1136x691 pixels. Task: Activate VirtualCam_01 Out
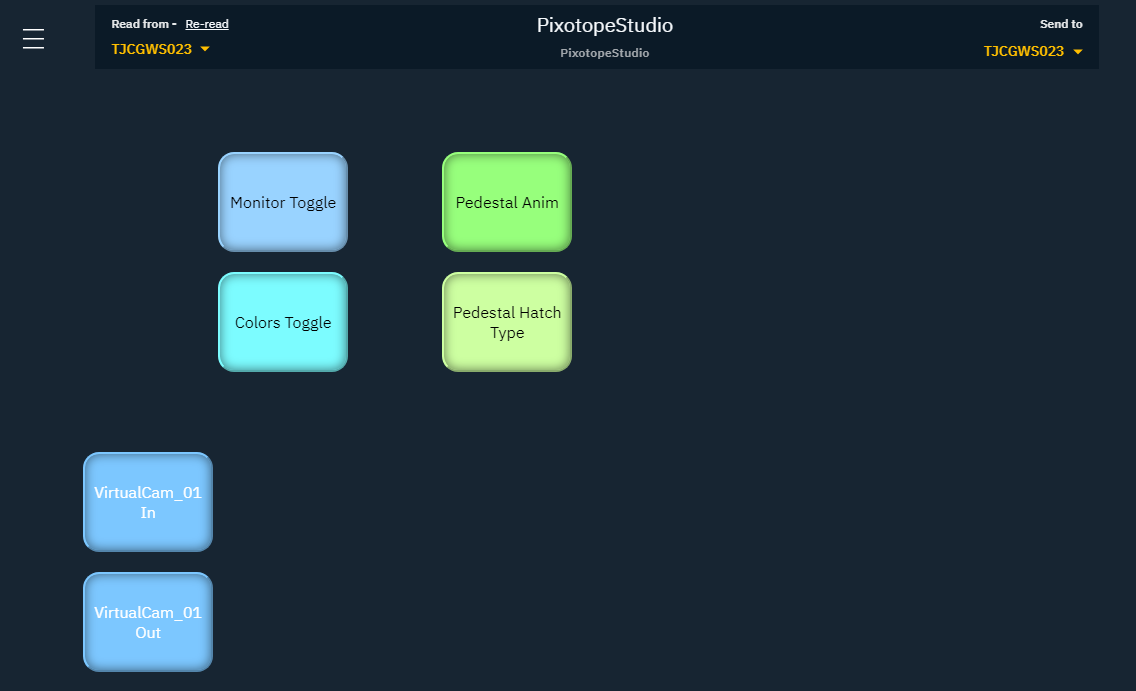point(148,622)
